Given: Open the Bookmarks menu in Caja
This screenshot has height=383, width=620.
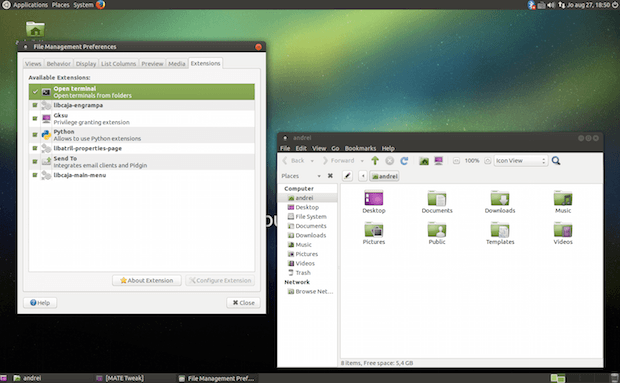Looking at the screenshot, I should coord(360,148).
